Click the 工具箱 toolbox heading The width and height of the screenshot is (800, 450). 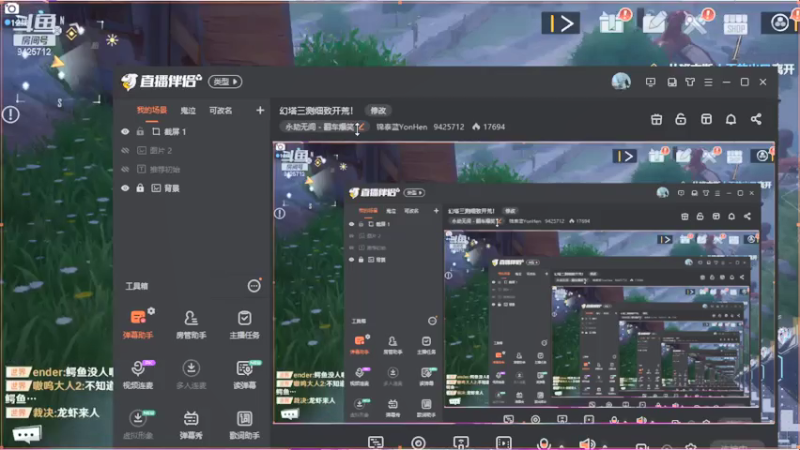click(137, 286)
